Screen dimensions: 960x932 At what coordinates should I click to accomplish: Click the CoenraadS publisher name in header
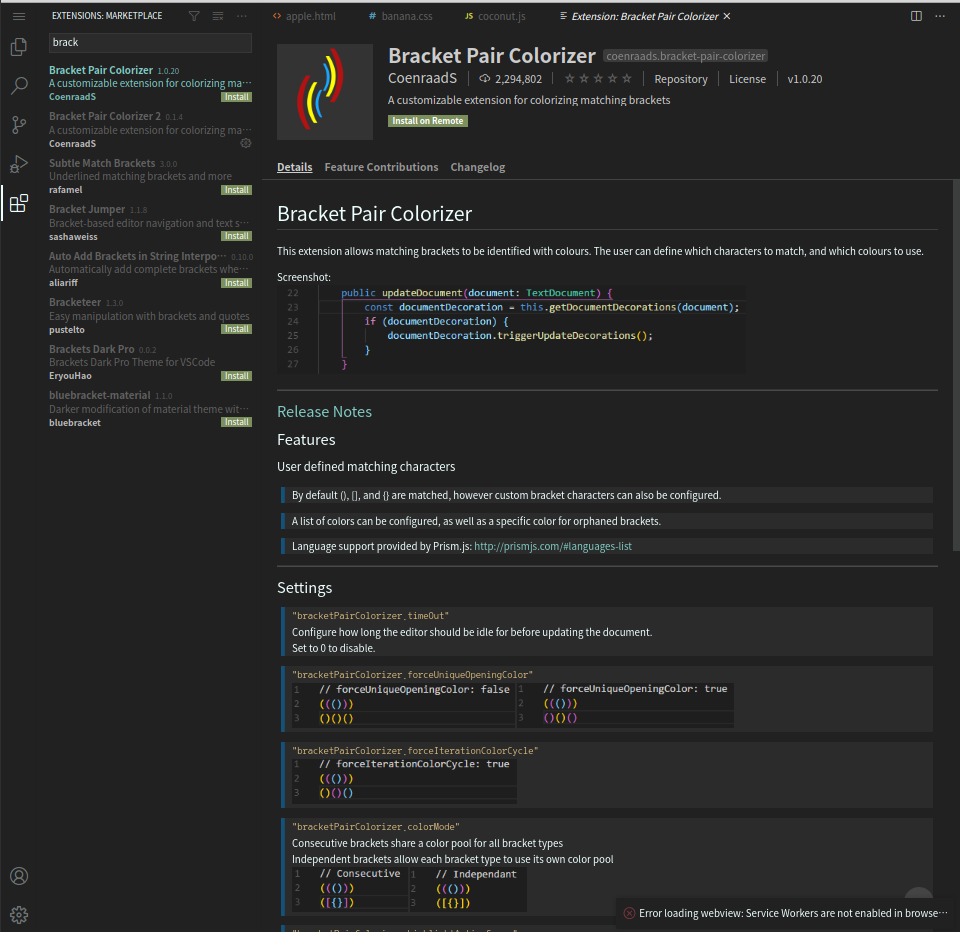[x=422, y=78]
